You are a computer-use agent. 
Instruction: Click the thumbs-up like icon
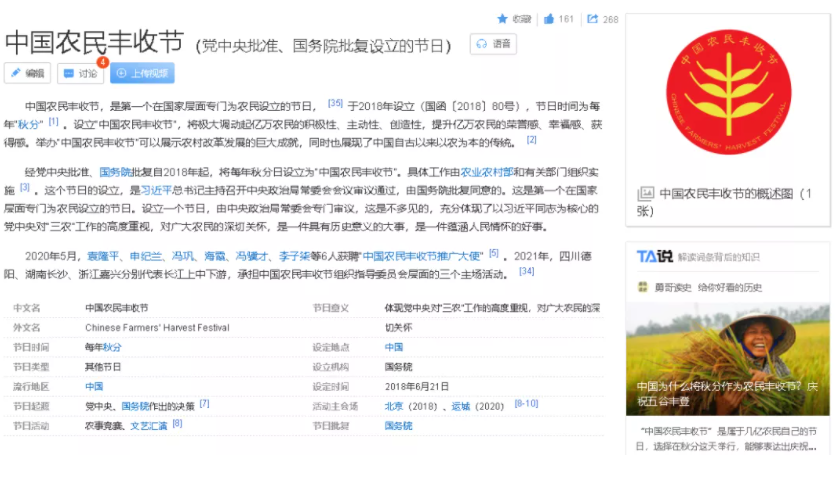(x=549, y=19)
